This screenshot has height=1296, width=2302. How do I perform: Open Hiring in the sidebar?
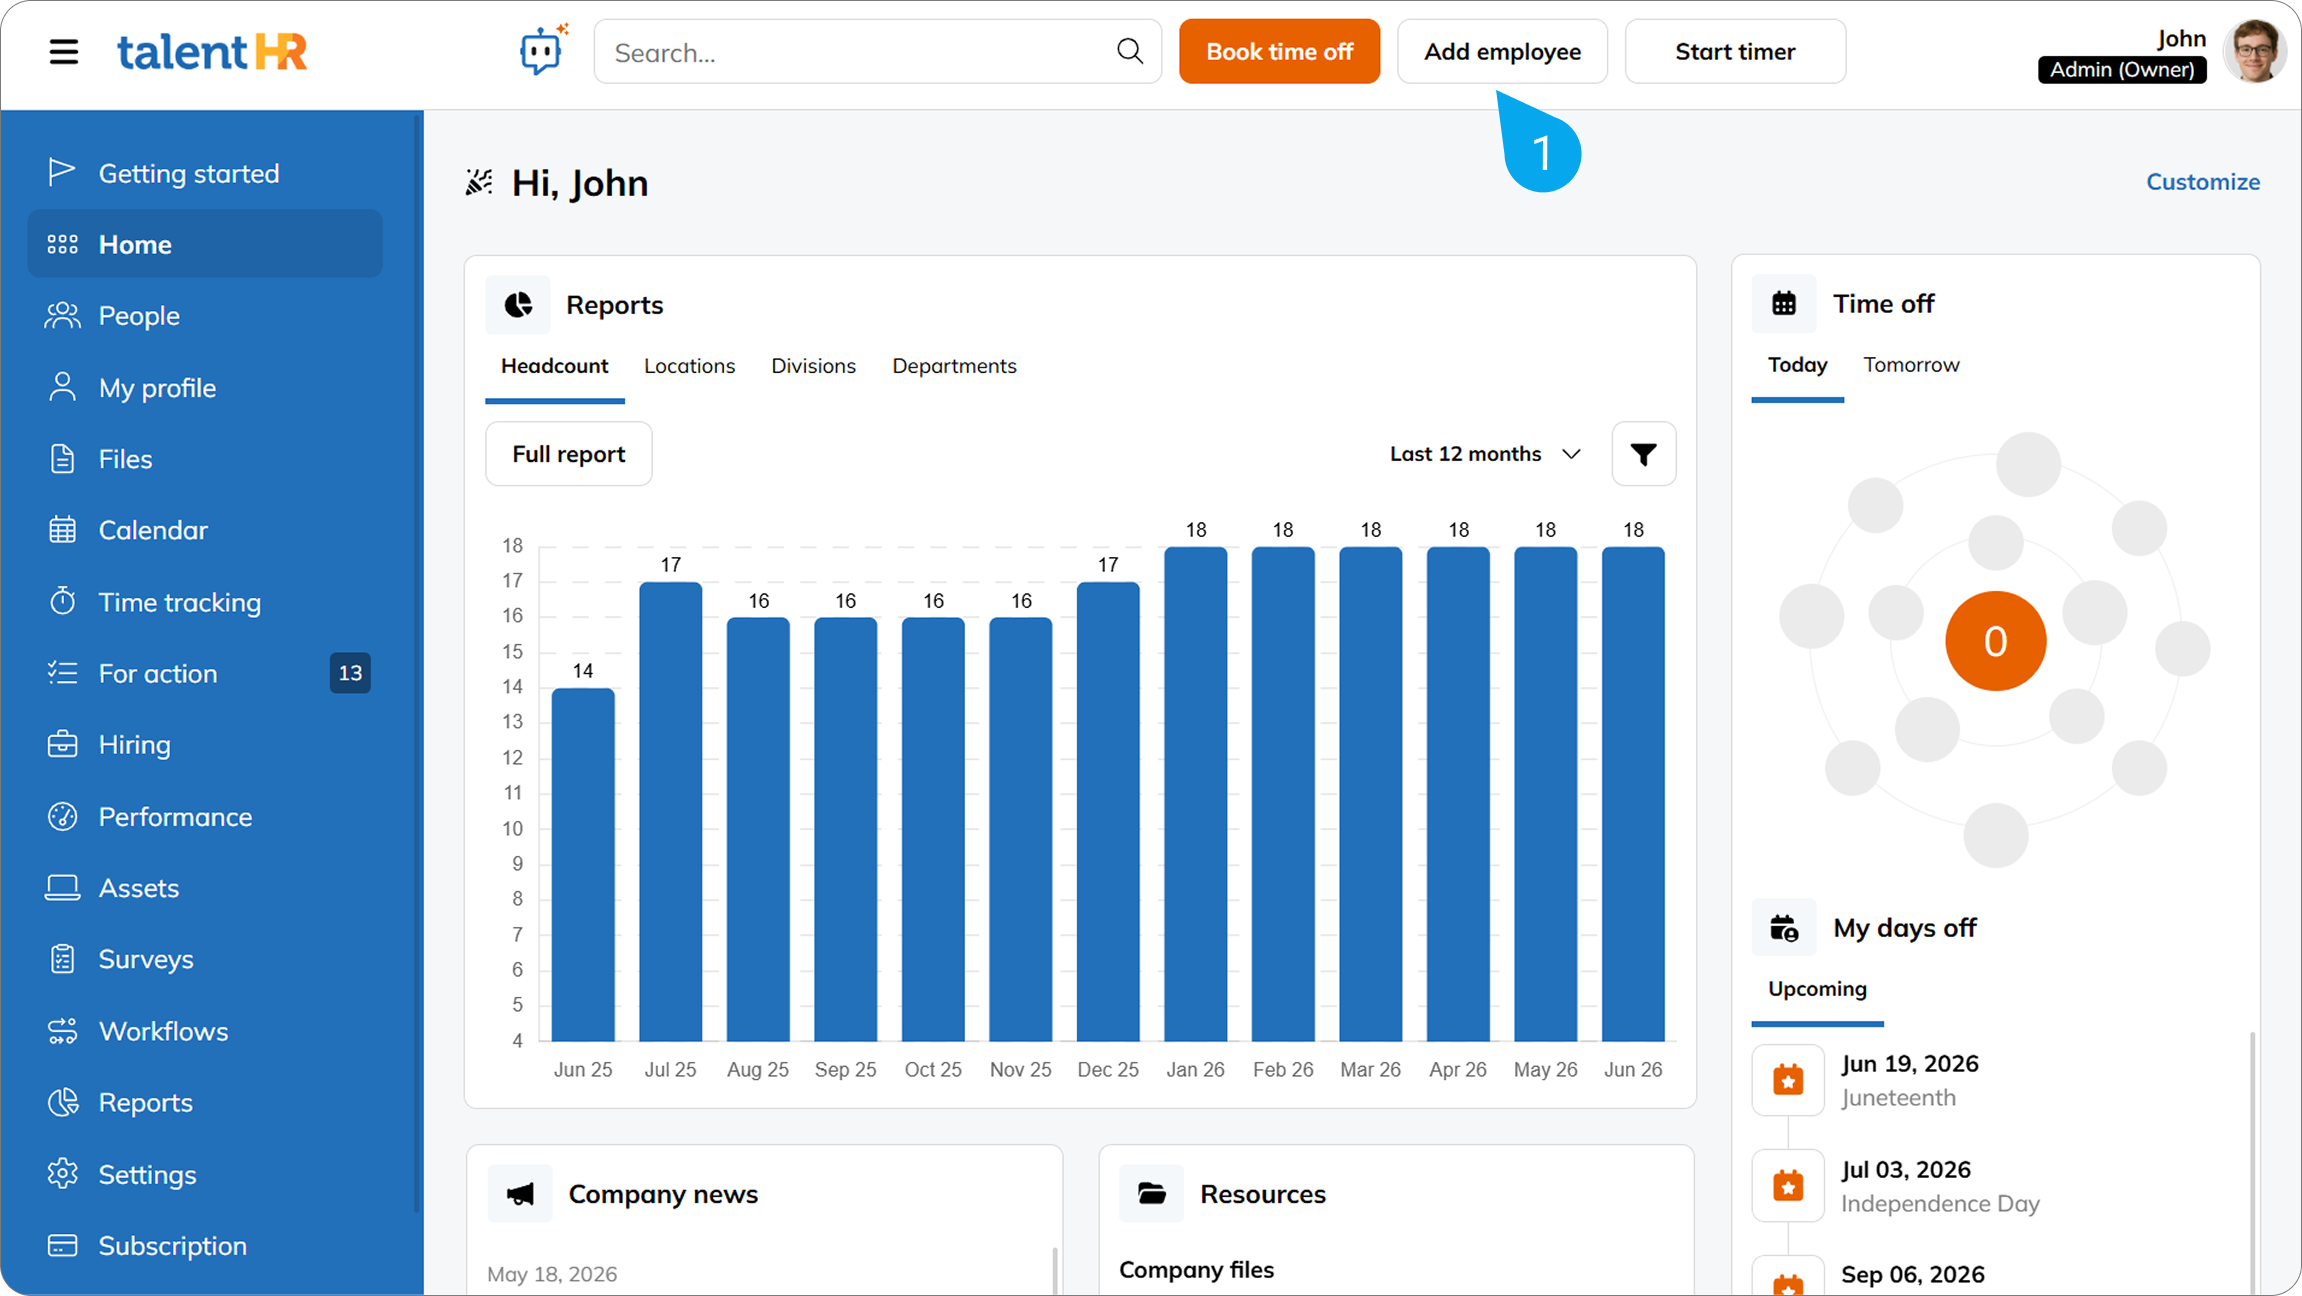click(205, 745)
